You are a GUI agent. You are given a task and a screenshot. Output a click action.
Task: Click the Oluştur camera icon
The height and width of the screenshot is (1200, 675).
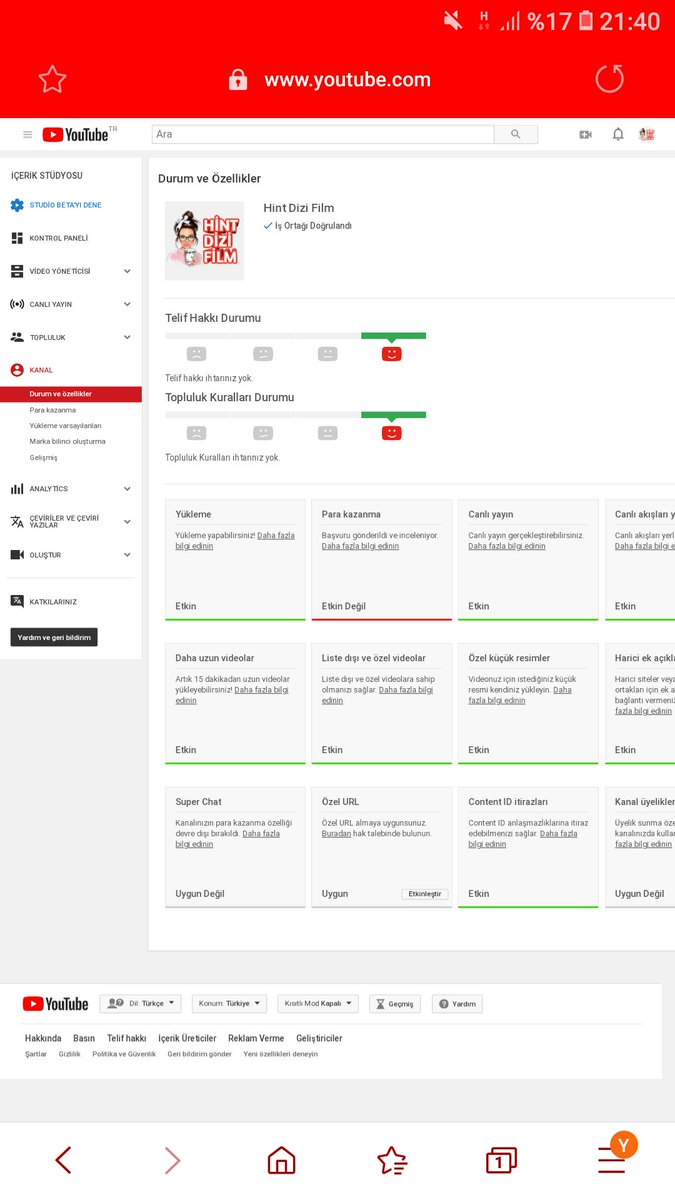click(17, 555)
